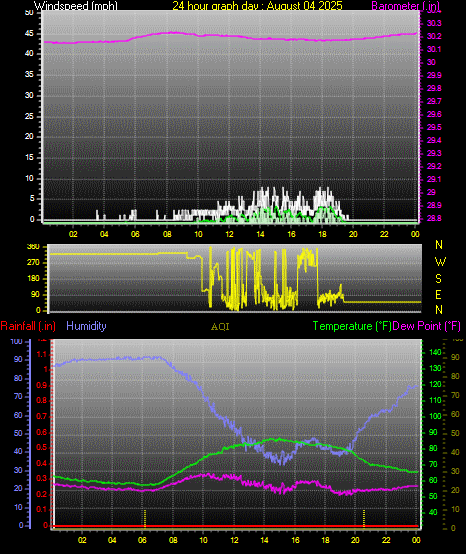Image resolution: width=466 pixels, height=554 pixels.
Task: Click the 'Barometer (.in)' axis label
Action: pos(406,6)
